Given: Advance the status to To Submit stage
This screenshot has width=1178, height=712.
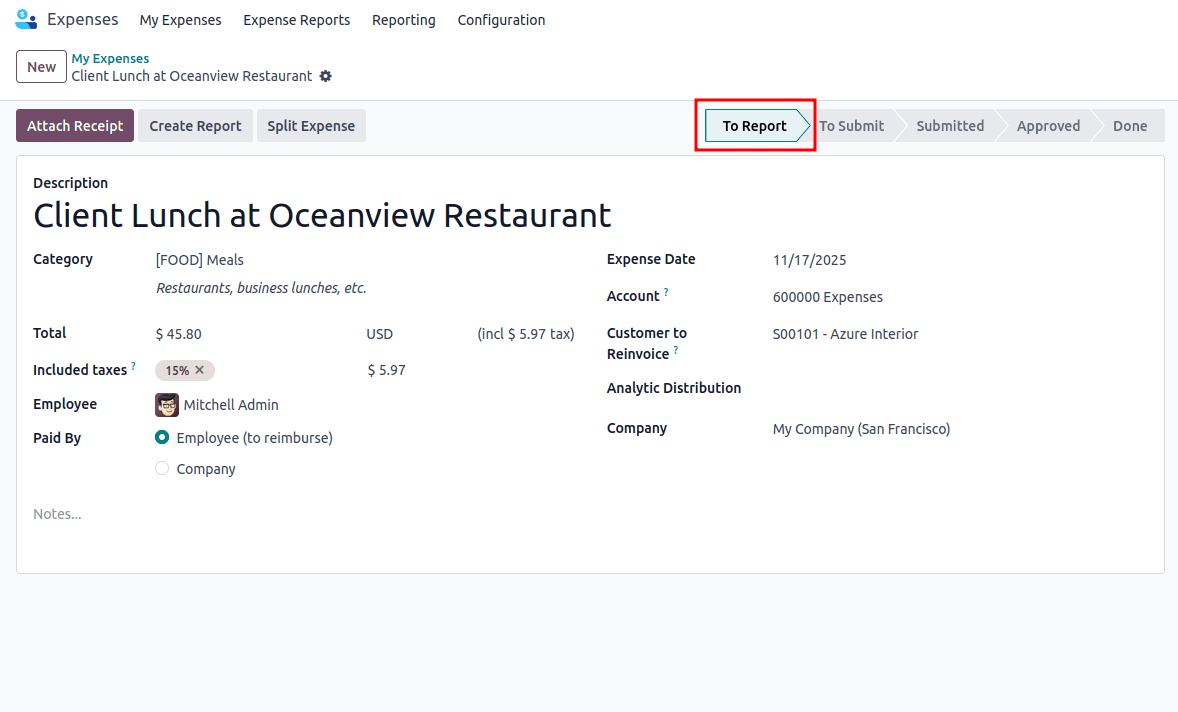Looking at the screenshot, I should (851, 125).
